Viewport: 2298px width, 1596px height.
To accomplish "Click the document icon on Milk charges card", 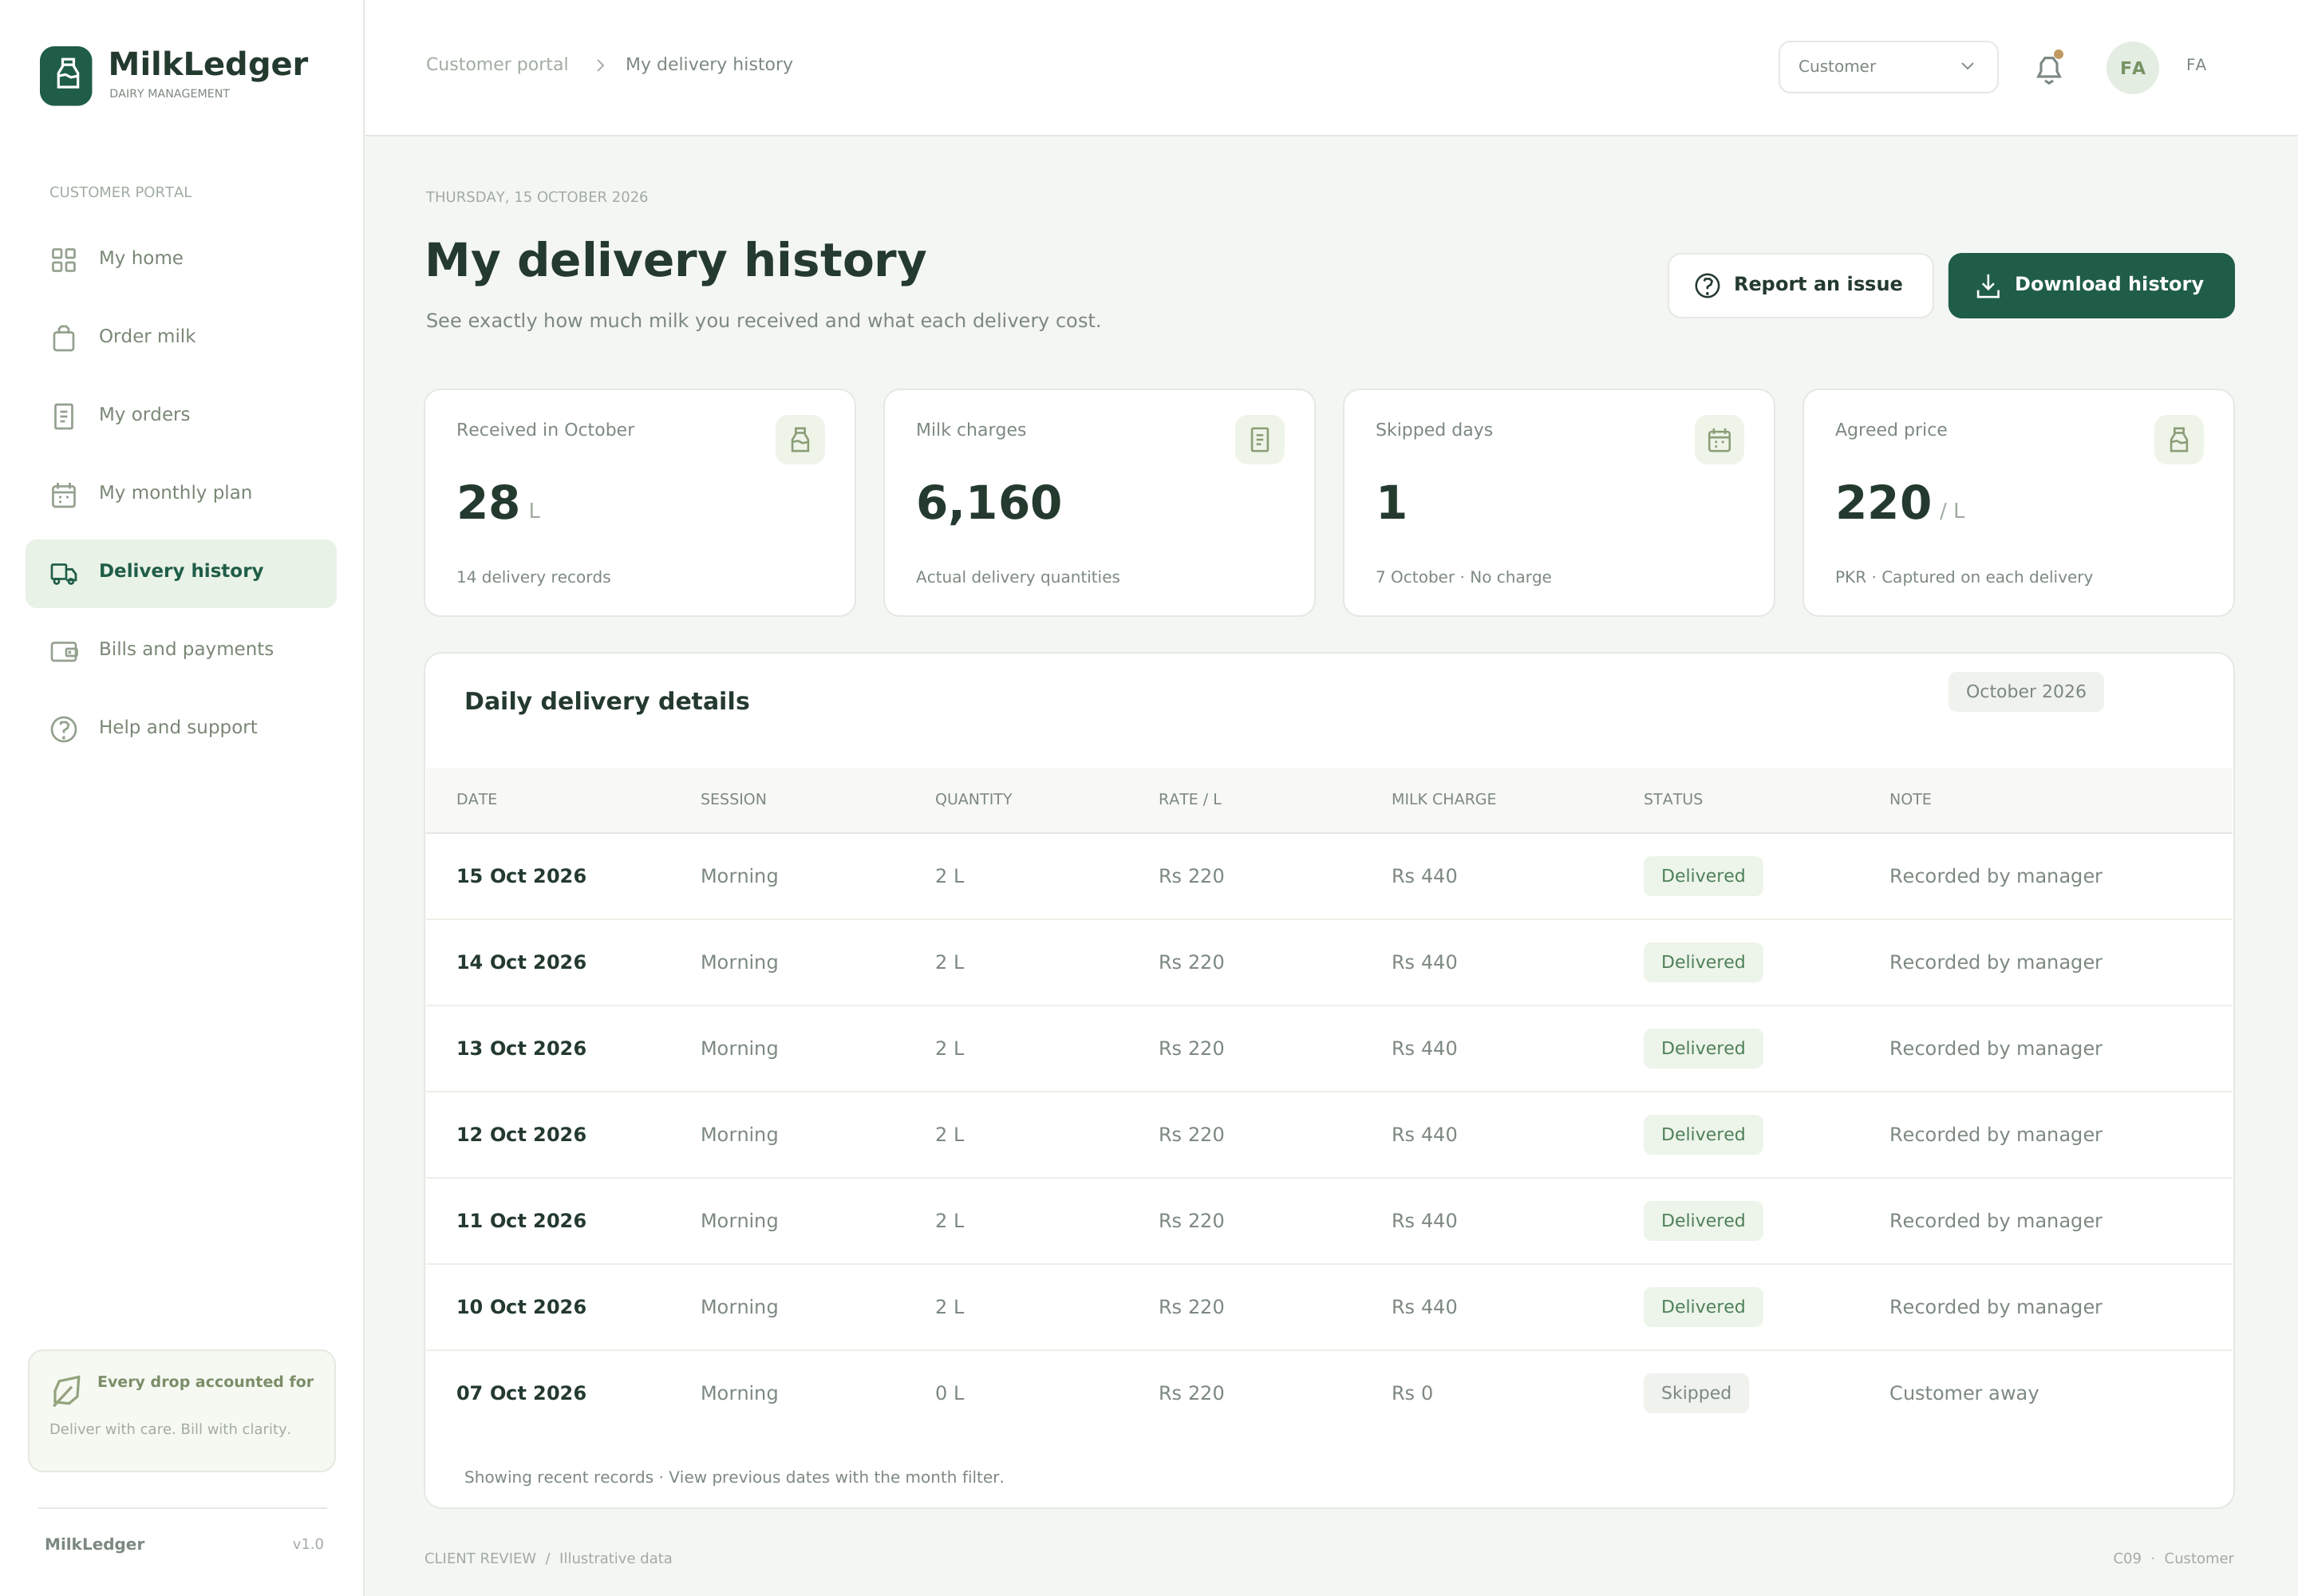I will (1259, 440).
